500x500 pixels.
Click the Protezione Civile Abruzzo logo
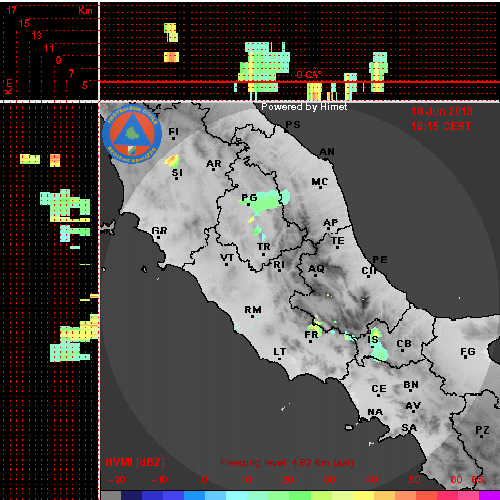point(132,134)
